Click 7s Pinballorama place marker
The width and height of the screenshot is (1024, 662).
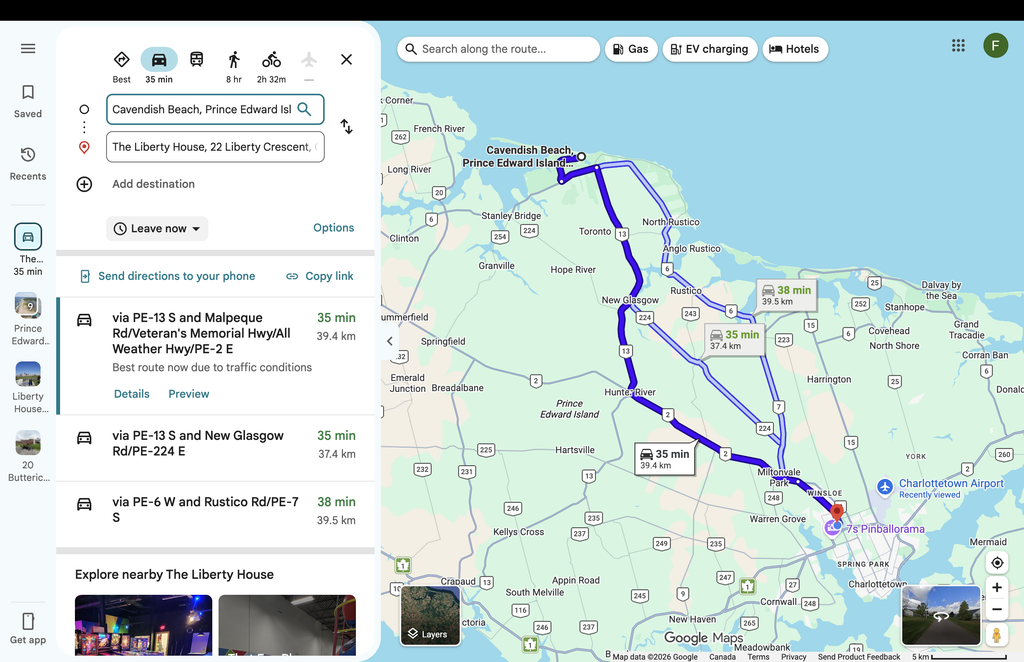831,528
